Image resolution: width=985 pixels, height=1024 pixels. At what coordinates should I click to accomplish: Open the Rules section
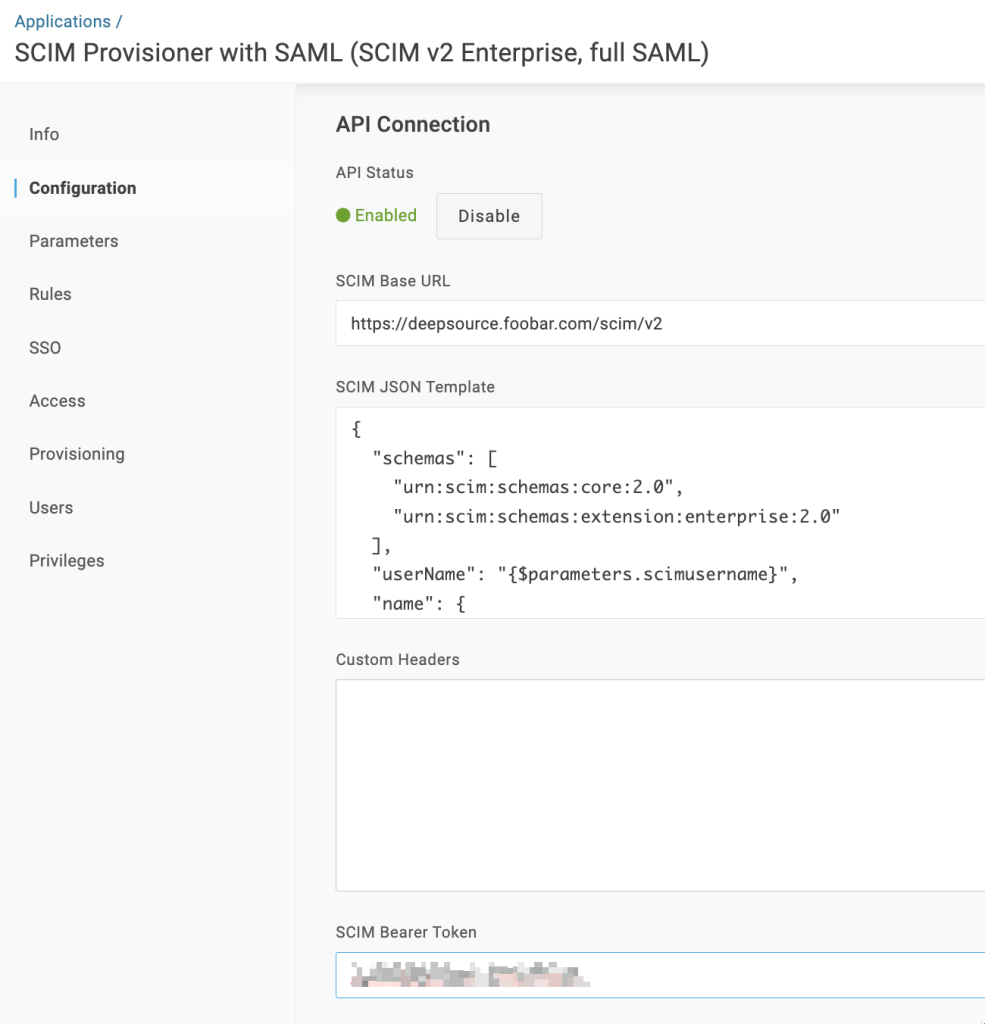(x=50, y=294)
